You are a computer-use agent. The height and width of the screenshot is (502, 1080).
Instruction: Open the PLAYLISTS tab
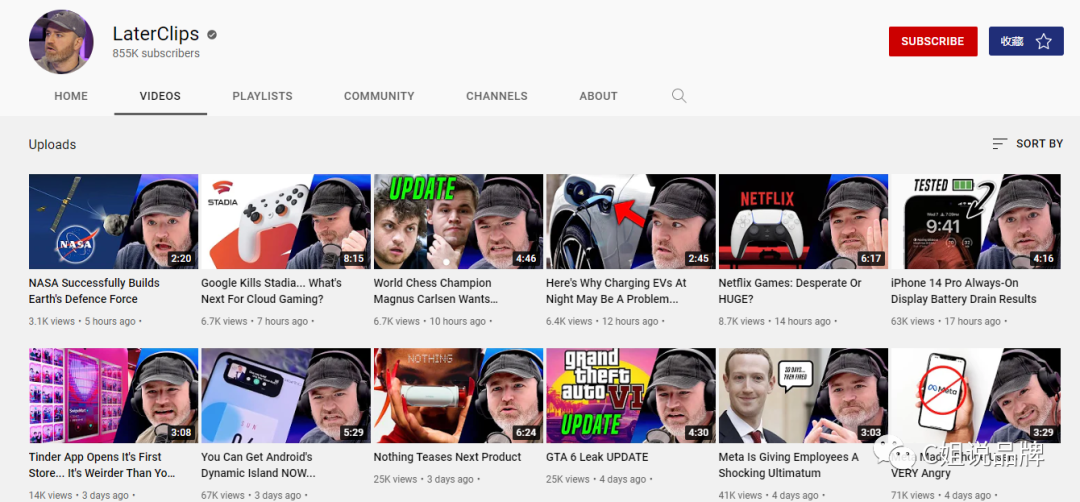click(x=262, y=96)
